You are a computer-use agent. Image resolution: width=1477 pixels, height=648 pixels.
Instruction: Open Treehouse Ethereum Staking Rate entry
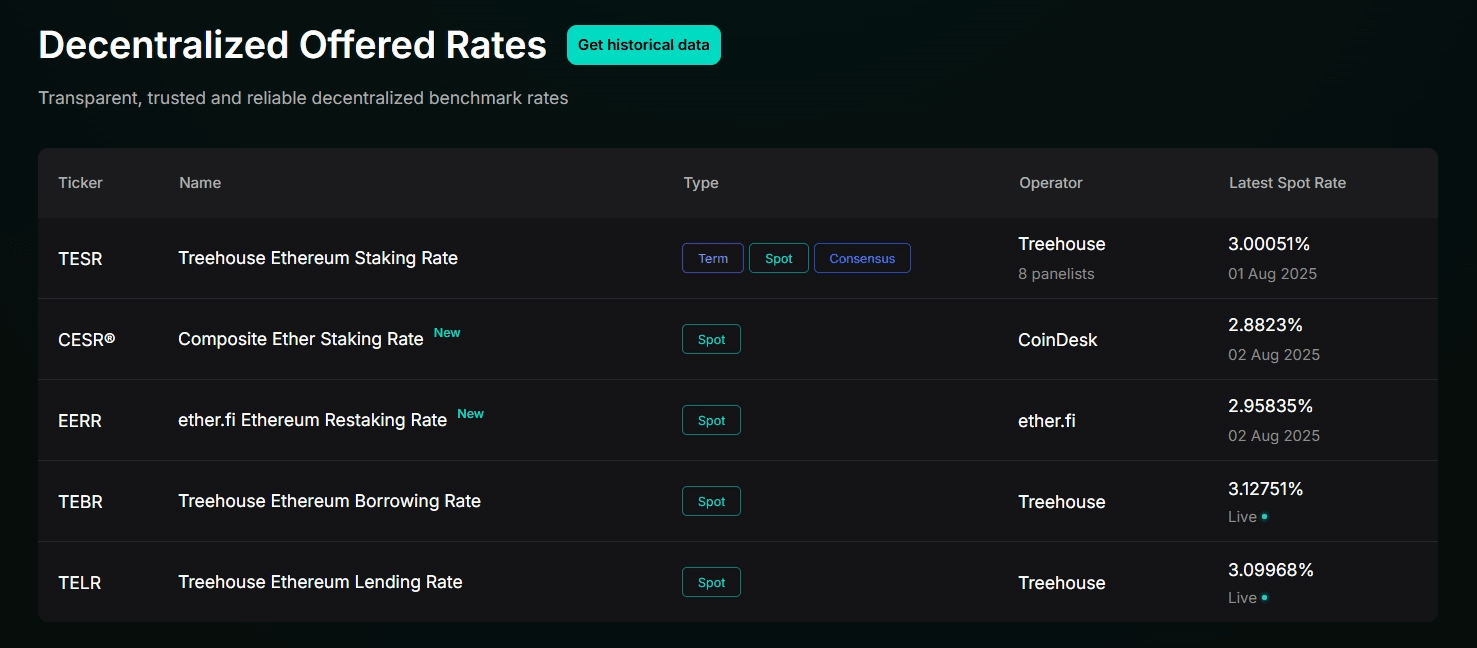tap(318, 258)
